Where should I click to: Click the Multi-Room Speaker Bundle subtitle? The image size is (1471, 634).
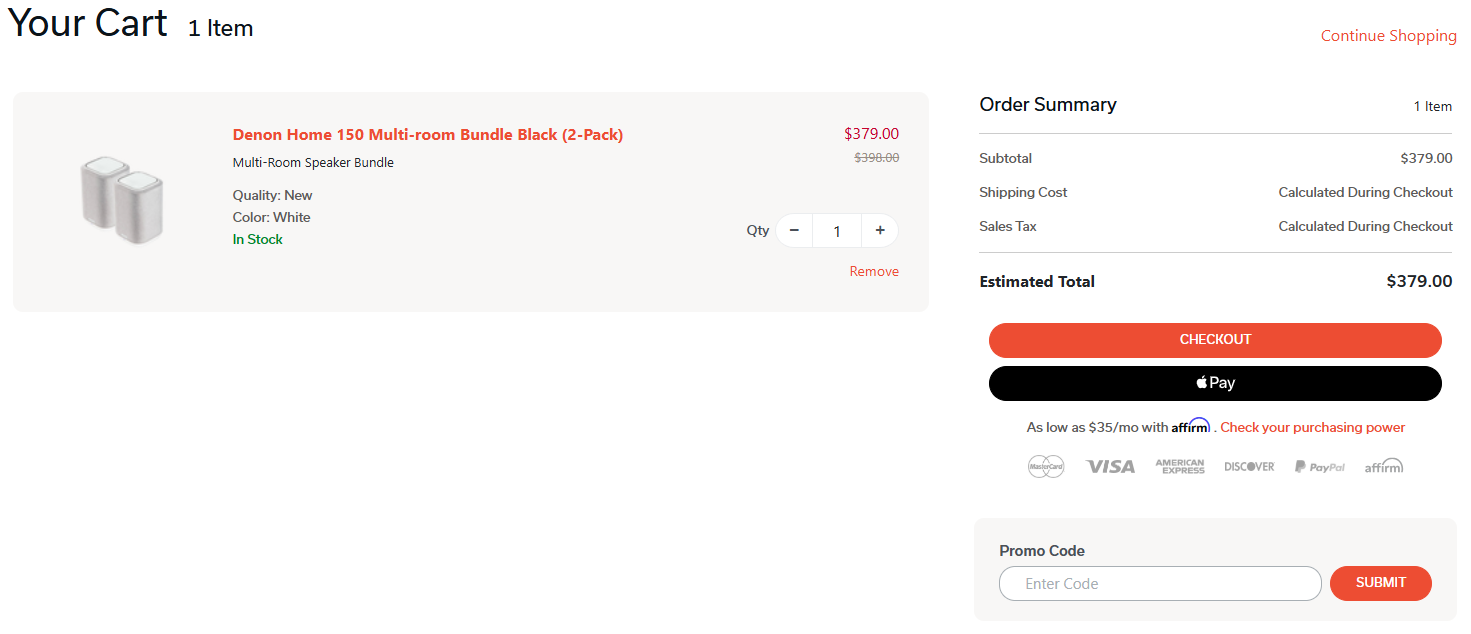click(x=312, y=162)
